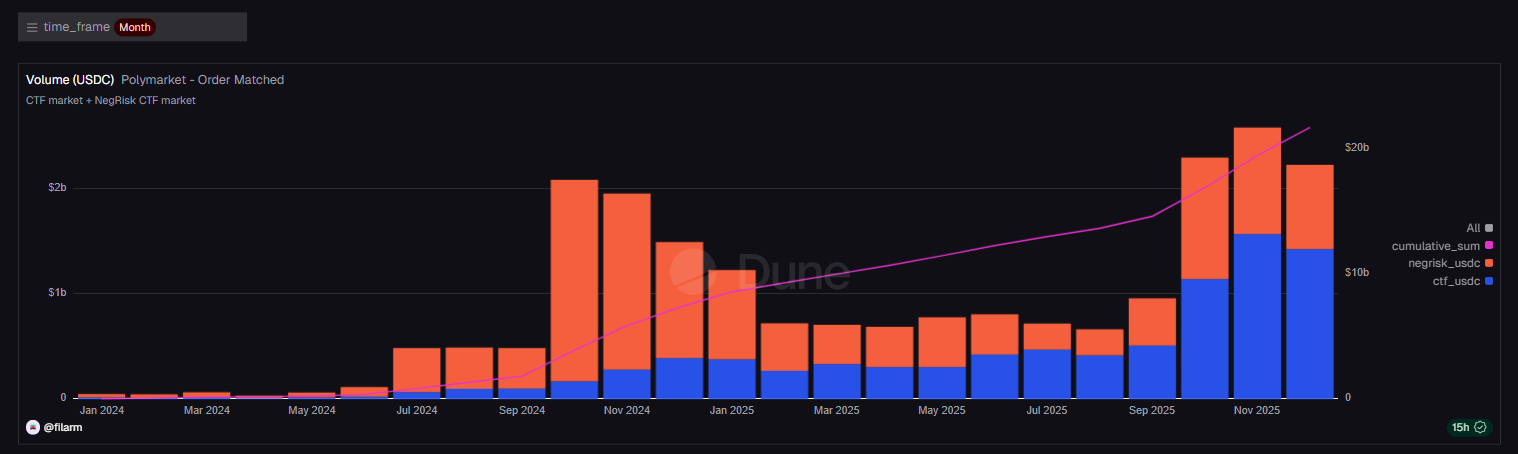Click the May 2024 x-axis label
The width and height of the screenshot is (1518, 454).
click(x=312, y=410)
